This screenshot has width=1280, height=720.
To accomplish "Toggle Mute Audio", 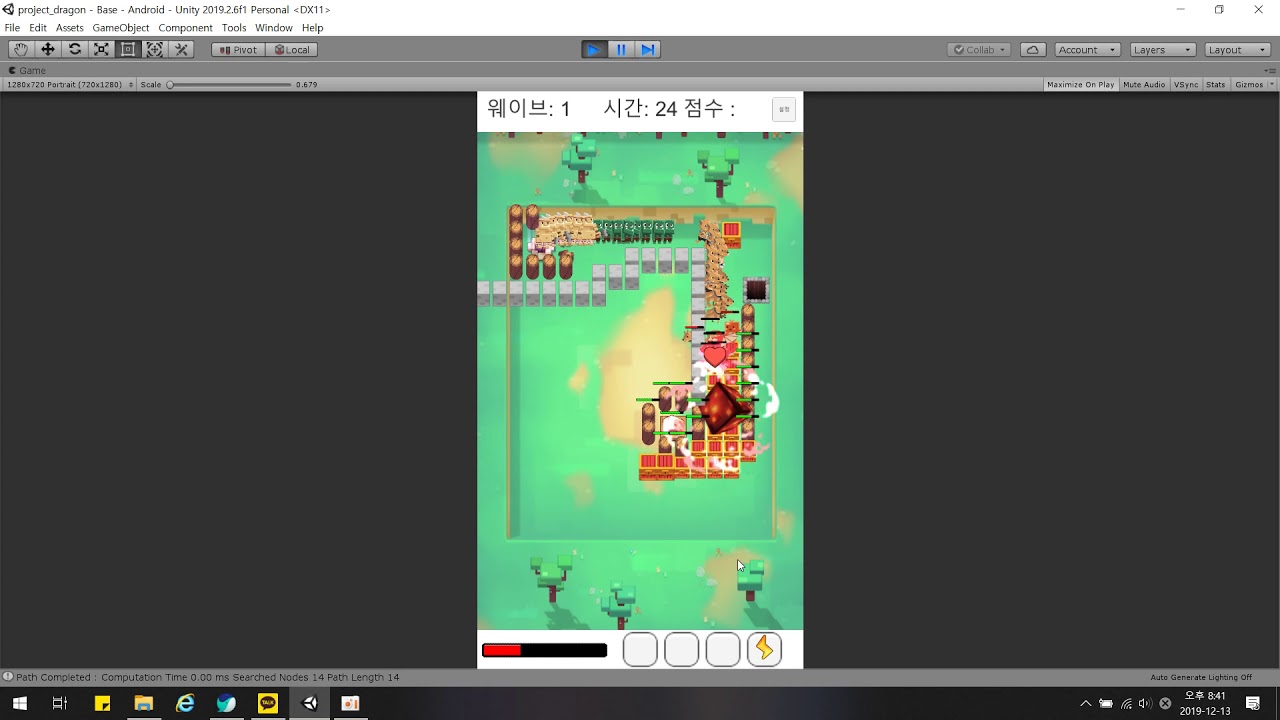I will click(x=1144, y=85).
